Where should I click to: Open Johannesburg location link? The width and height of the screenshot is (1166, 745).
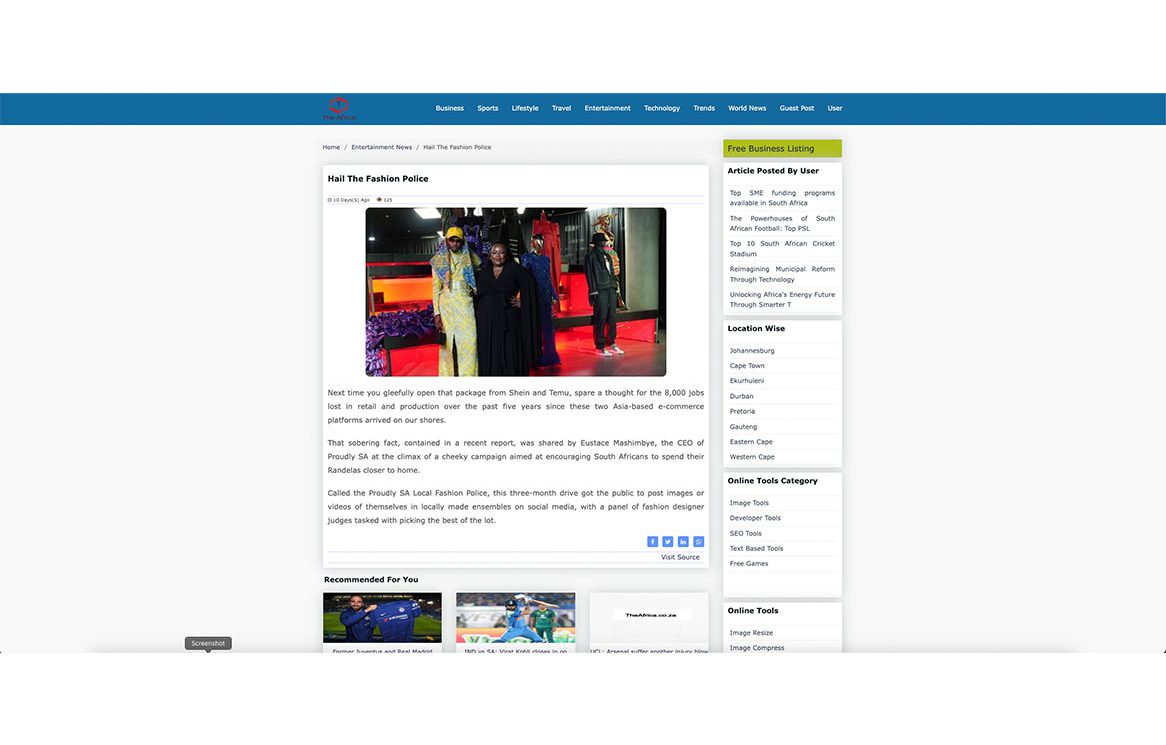coord(752,351)
